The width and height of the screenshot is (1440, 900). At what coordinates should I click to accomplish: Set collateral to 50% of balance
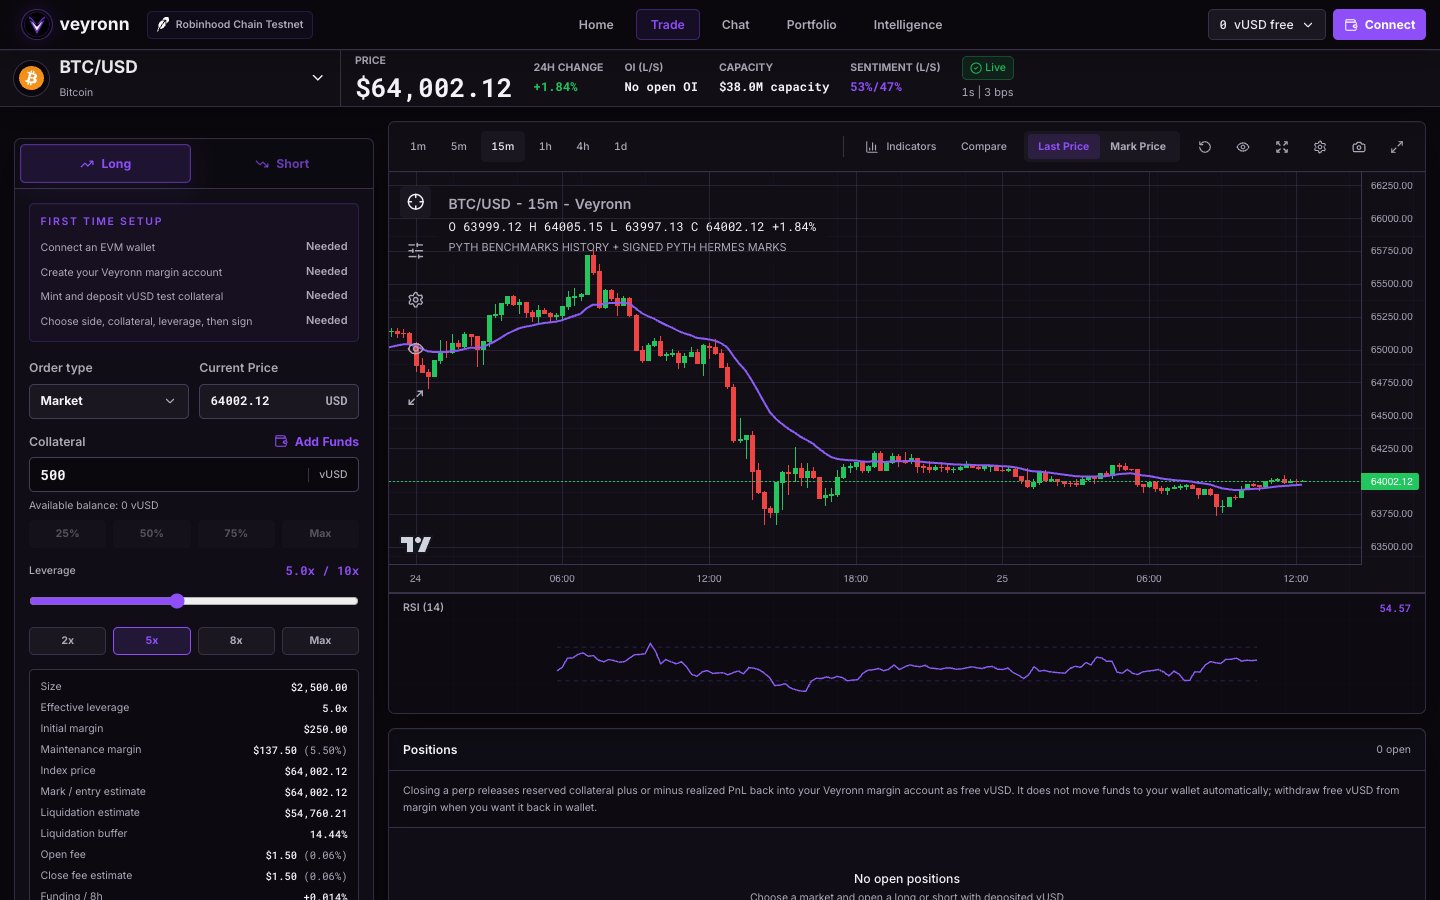(152, 534)
